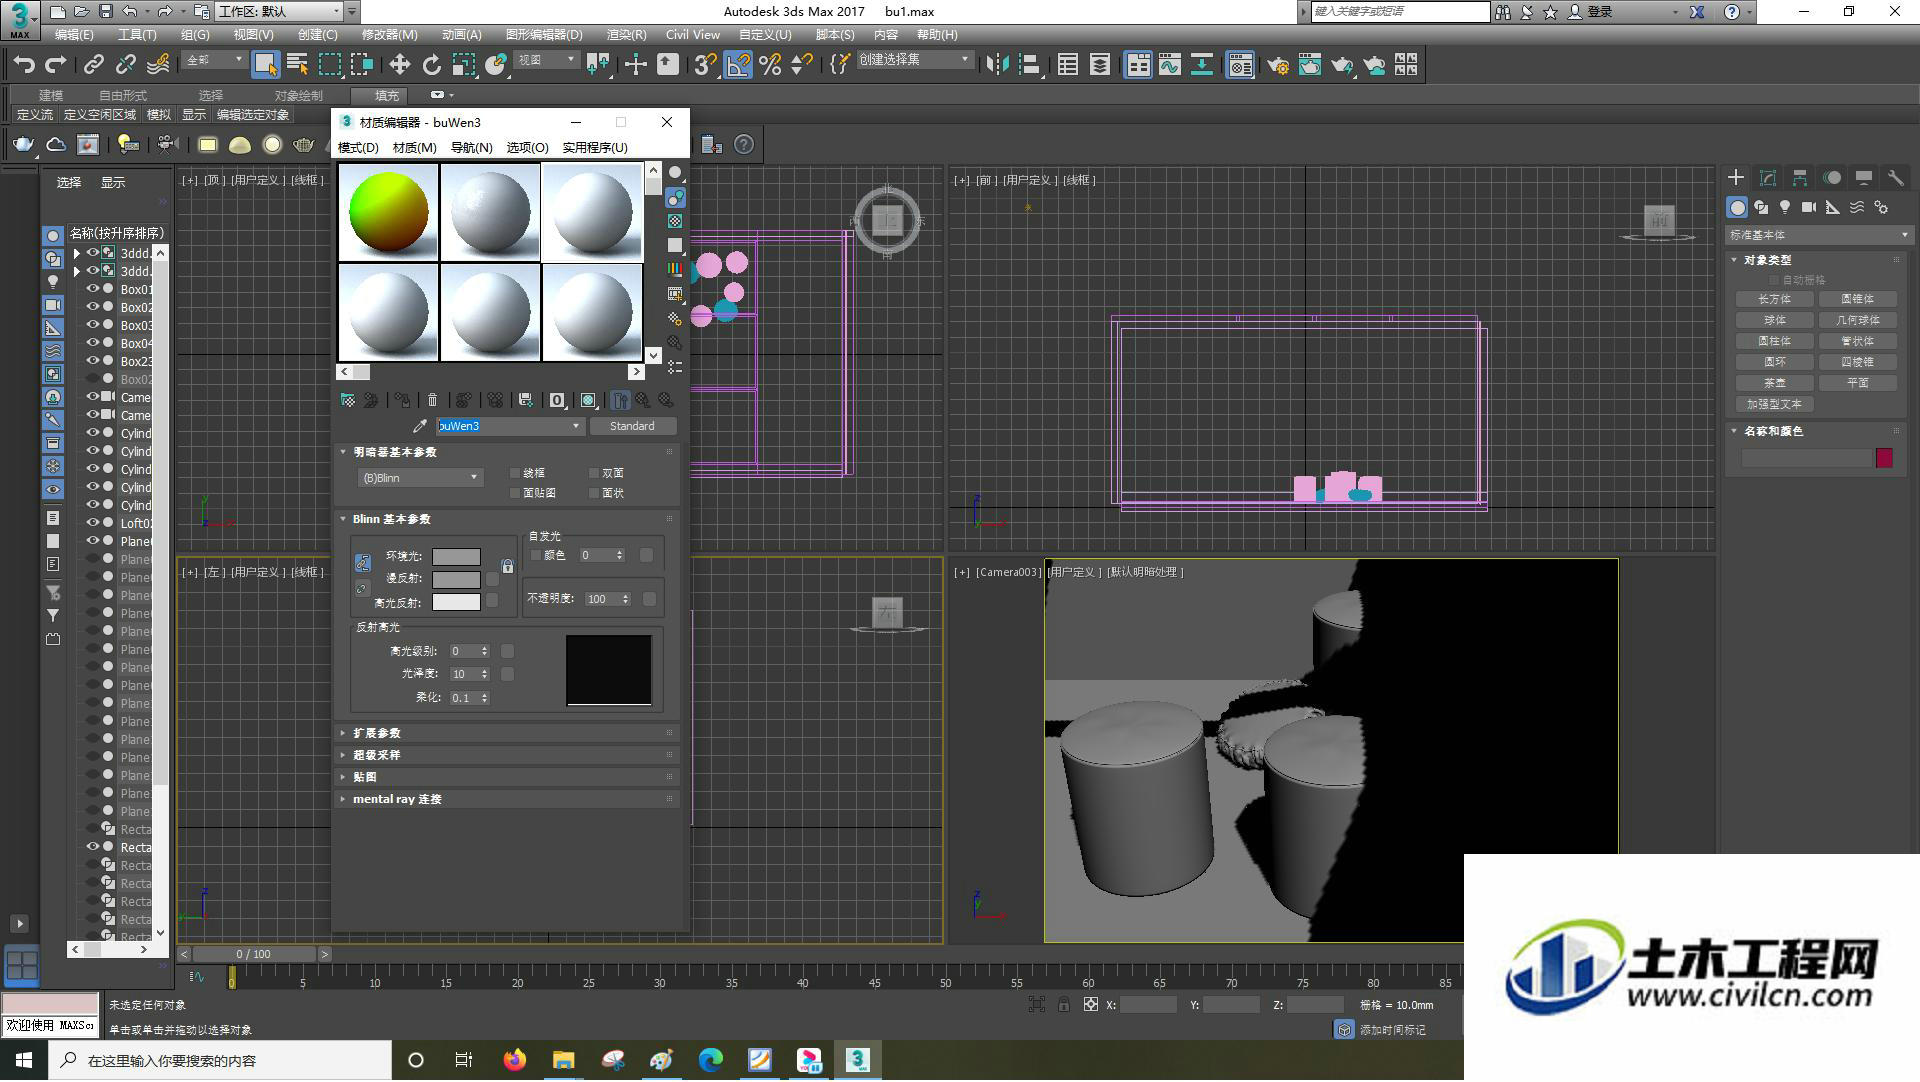Enable the 线框 wireframe checkbox
The image size is (1920, 1082).
click(x=516, y=473)
